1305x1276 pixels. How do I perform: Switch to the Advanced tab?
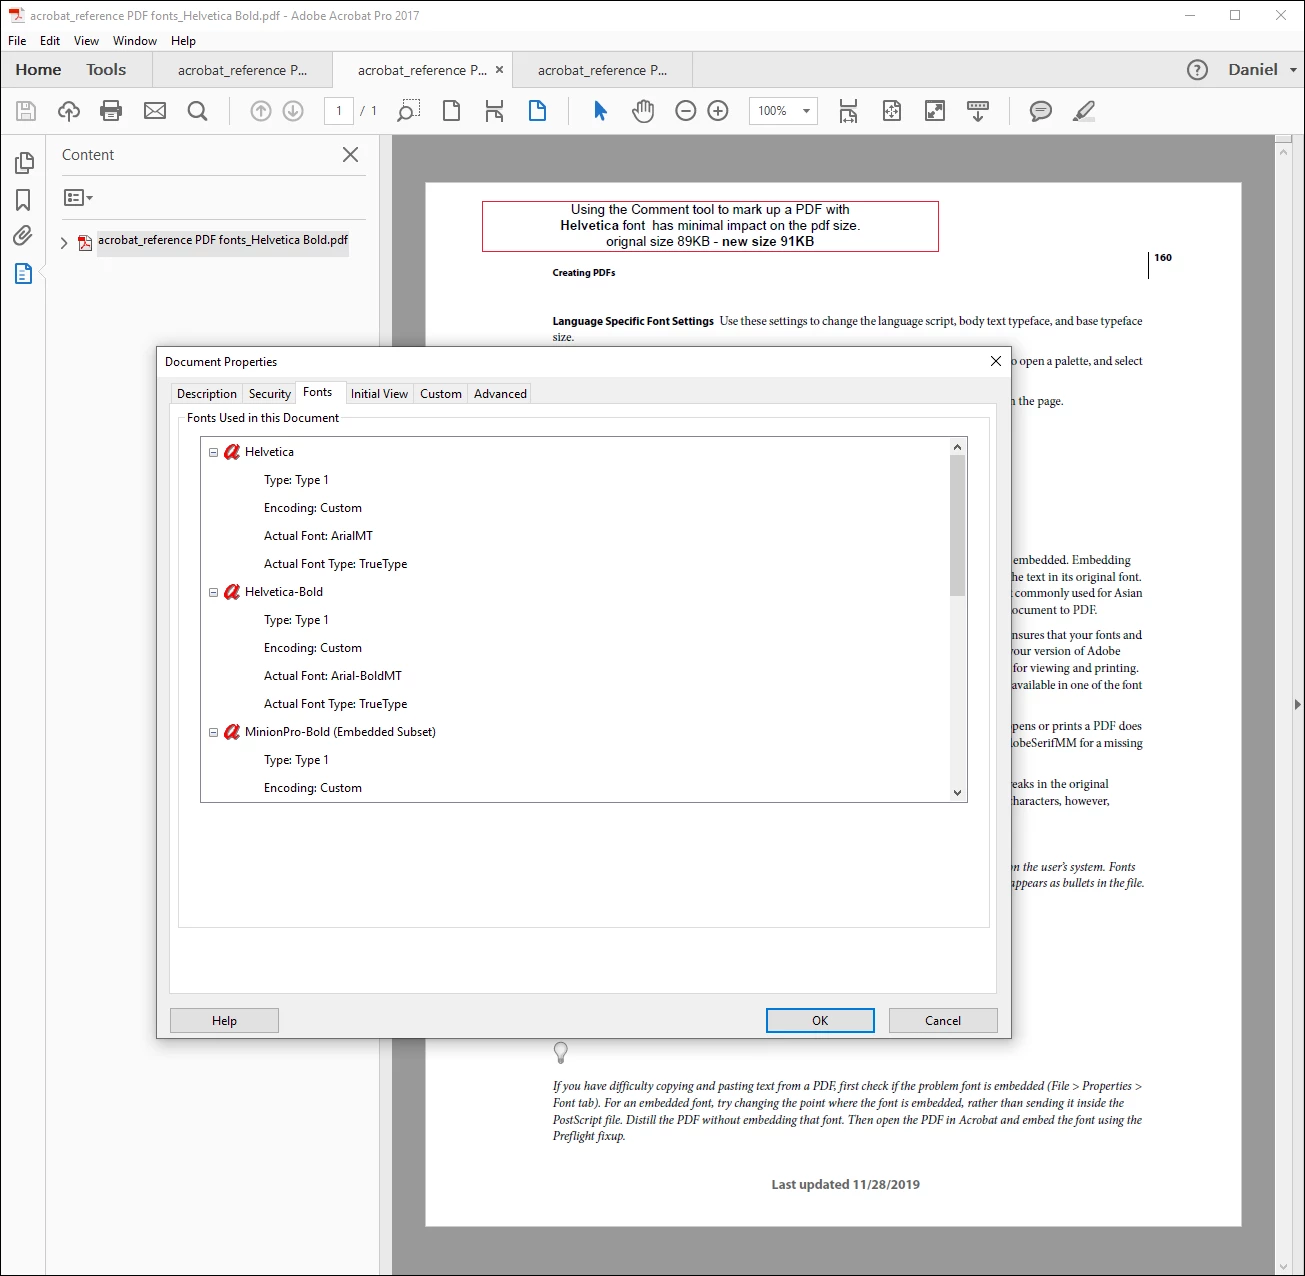point(500,394)
